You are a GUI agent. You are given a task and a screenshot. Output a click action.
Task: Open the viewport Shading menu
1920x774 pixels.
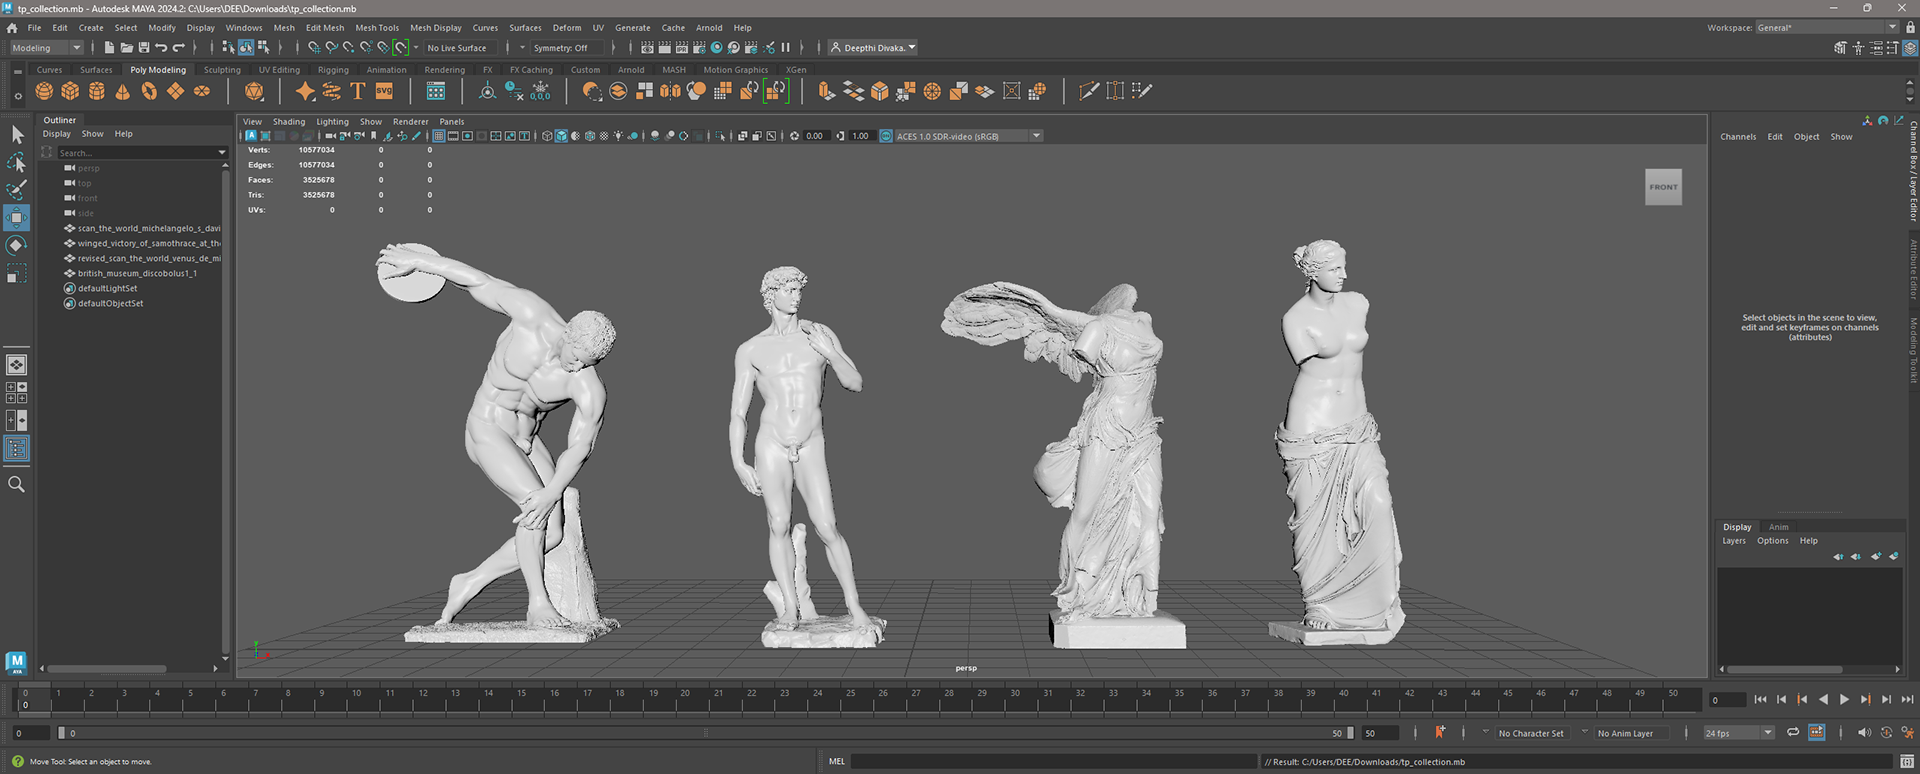point(289,122)
